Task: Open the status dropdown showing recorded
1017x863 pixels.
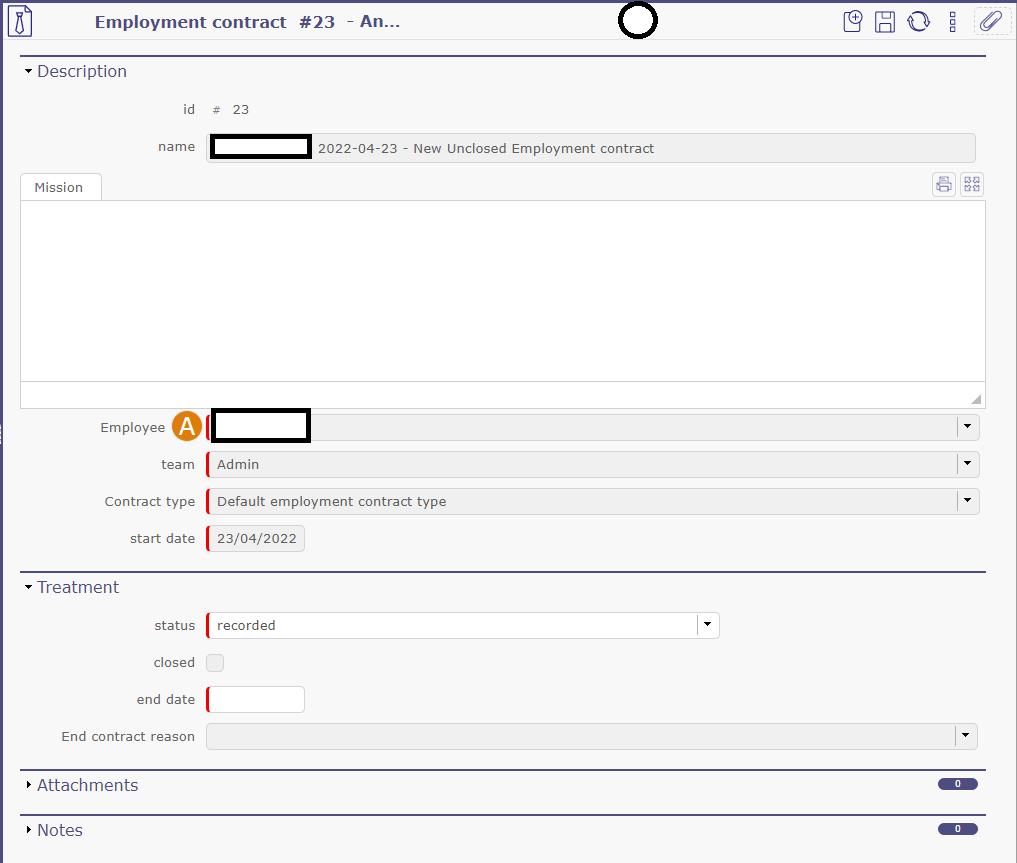Action: coord(707,625)
